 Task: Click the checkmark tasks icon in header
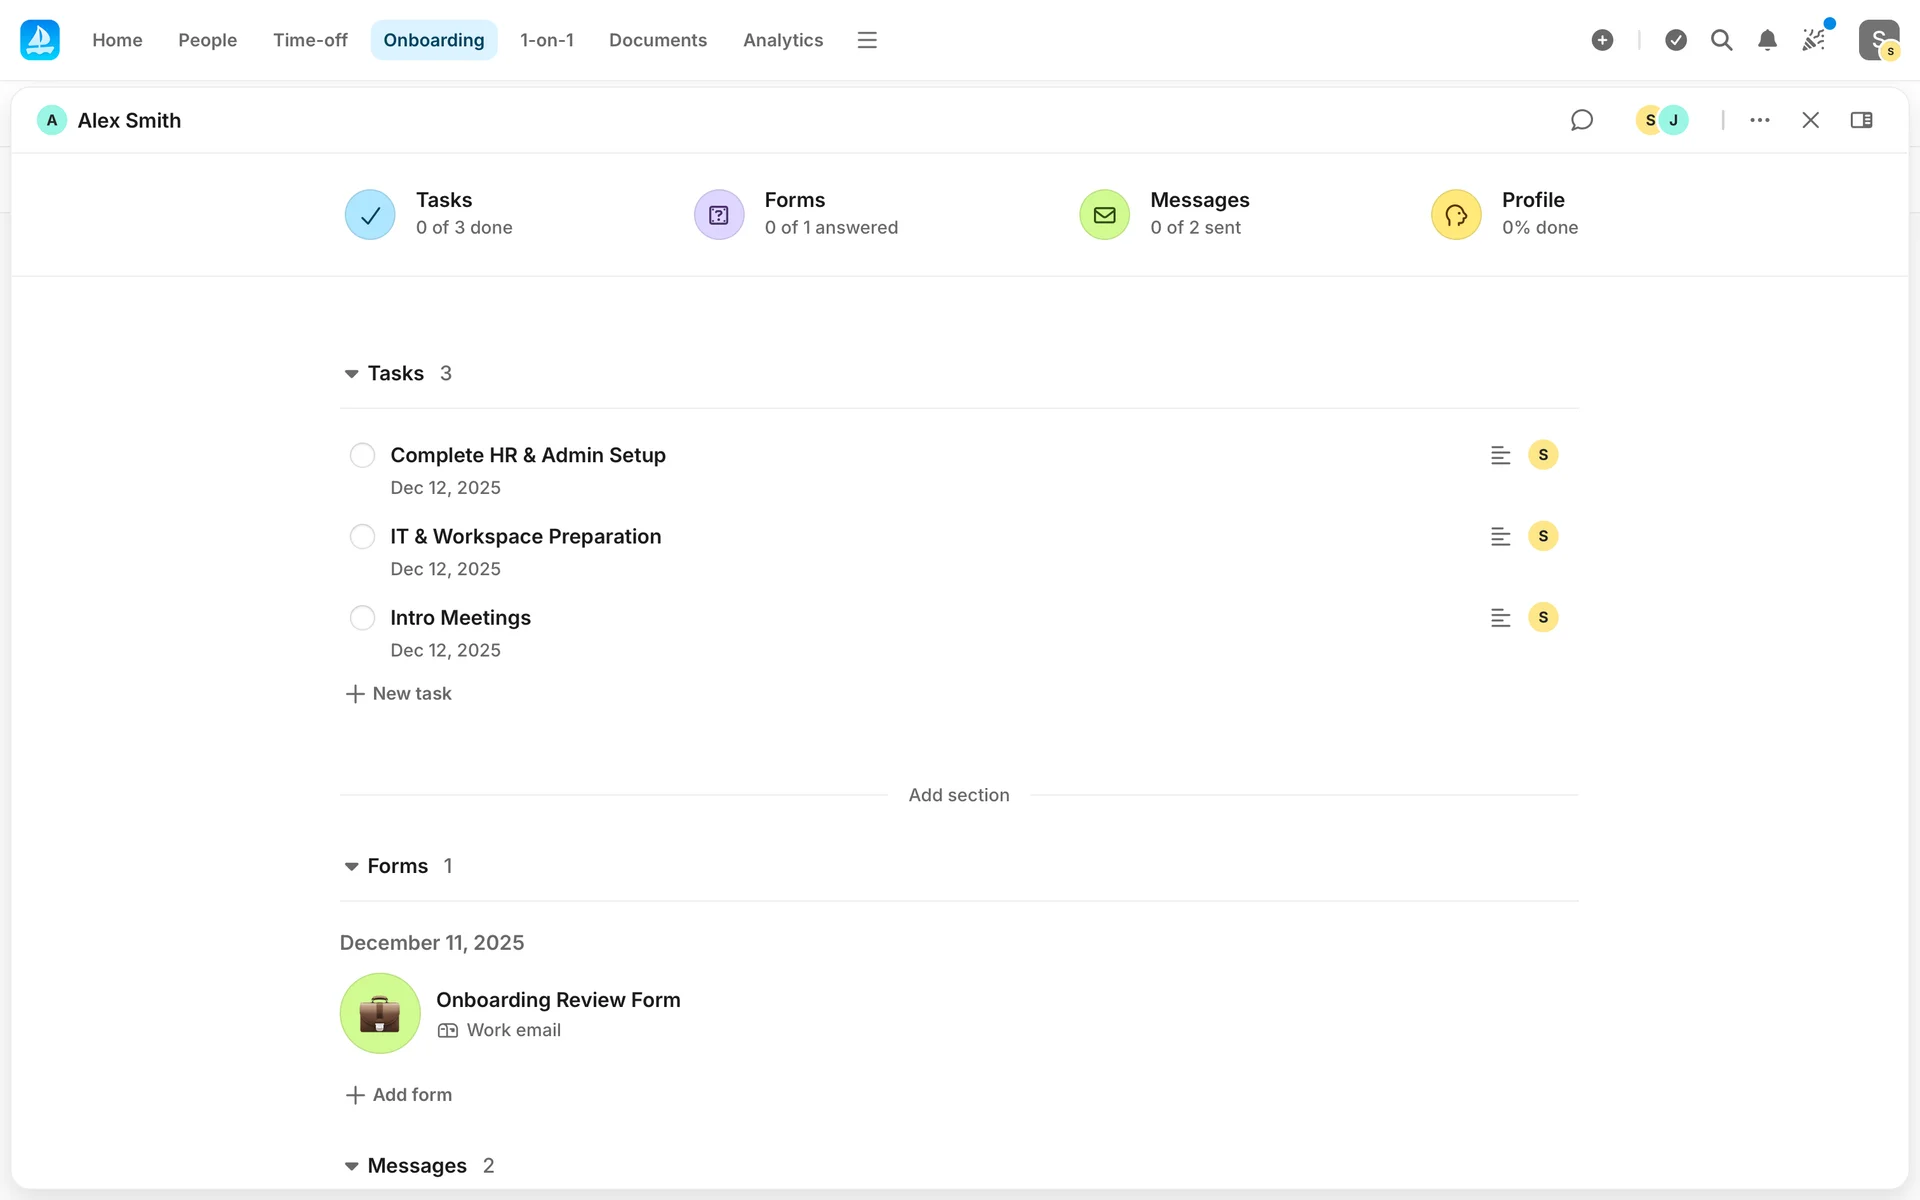(x=1676, y=40)
